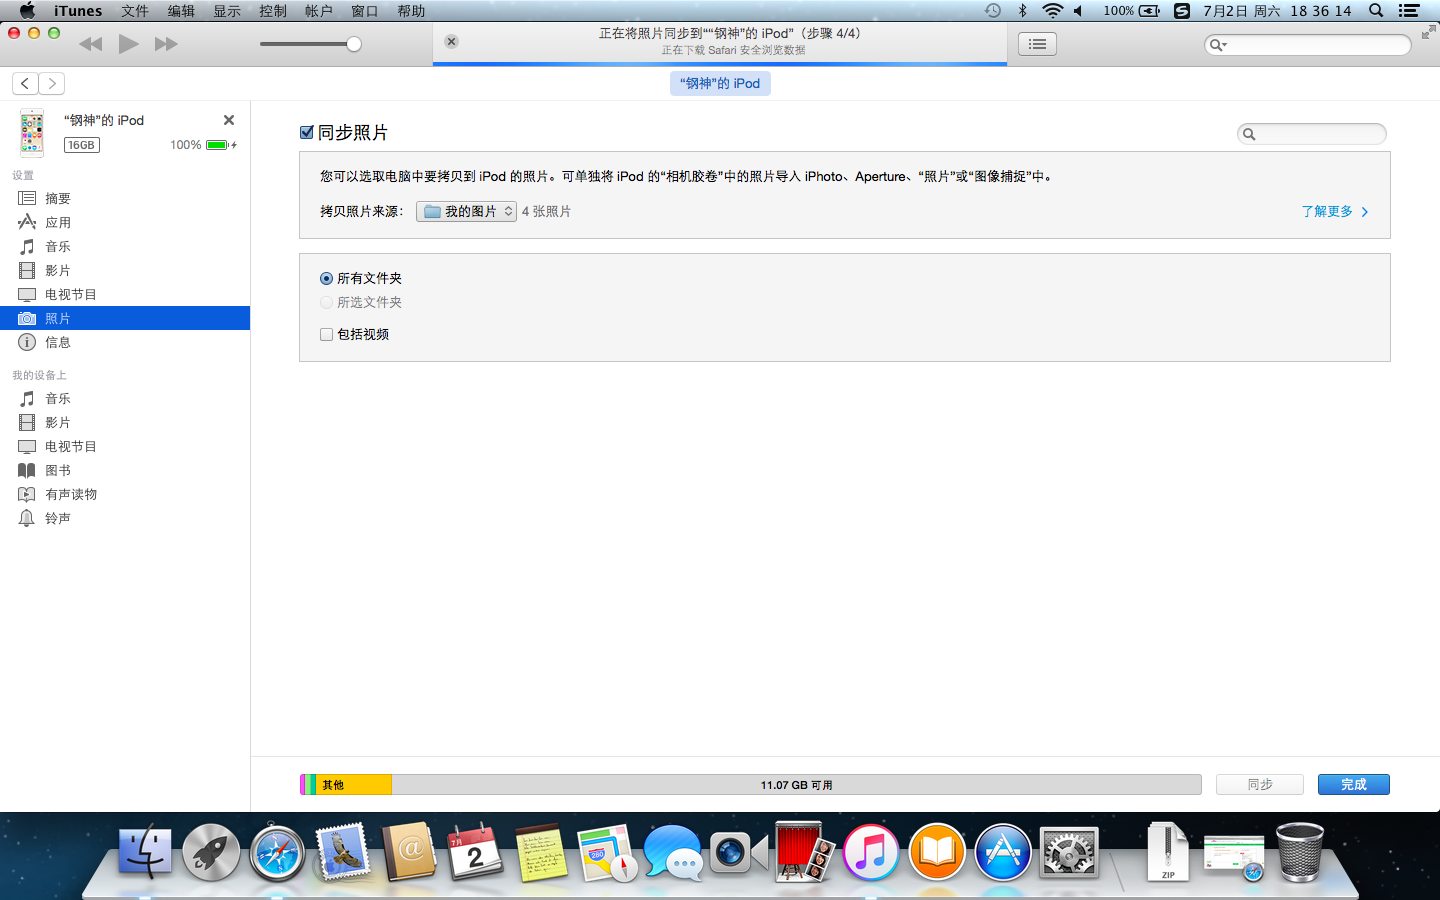Image resolution: width=1440 pixels, height=900 pixels.
Task: Eject the iPod with sidebar X icon
Action: coord(229,120)
